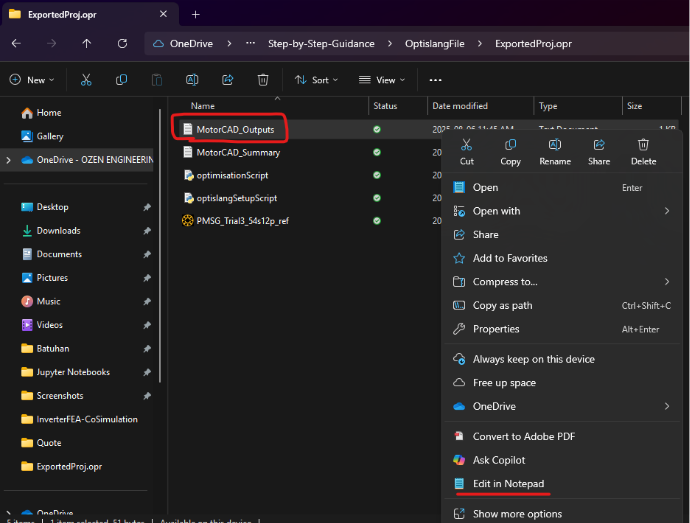Choose Edit in Notepad menu entry
Screen dimensions: 690x523
[508, 484]
